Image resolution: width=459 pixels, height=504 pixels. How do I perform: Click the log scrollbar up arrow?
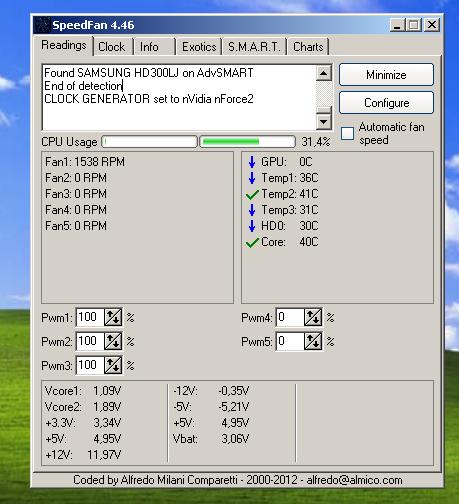click(323, 73)
